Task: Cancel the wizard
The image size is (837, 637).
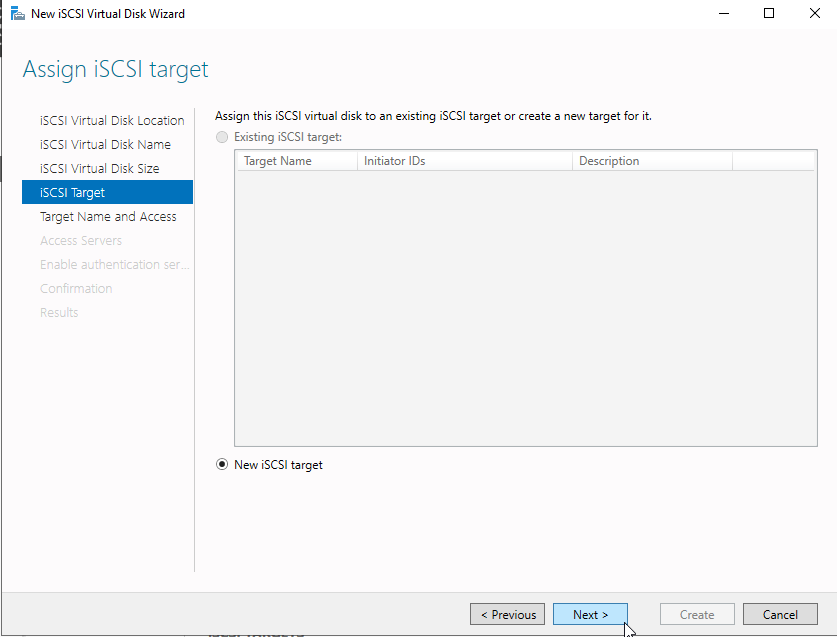Action: pyautogui.click(x=780, y=615)
